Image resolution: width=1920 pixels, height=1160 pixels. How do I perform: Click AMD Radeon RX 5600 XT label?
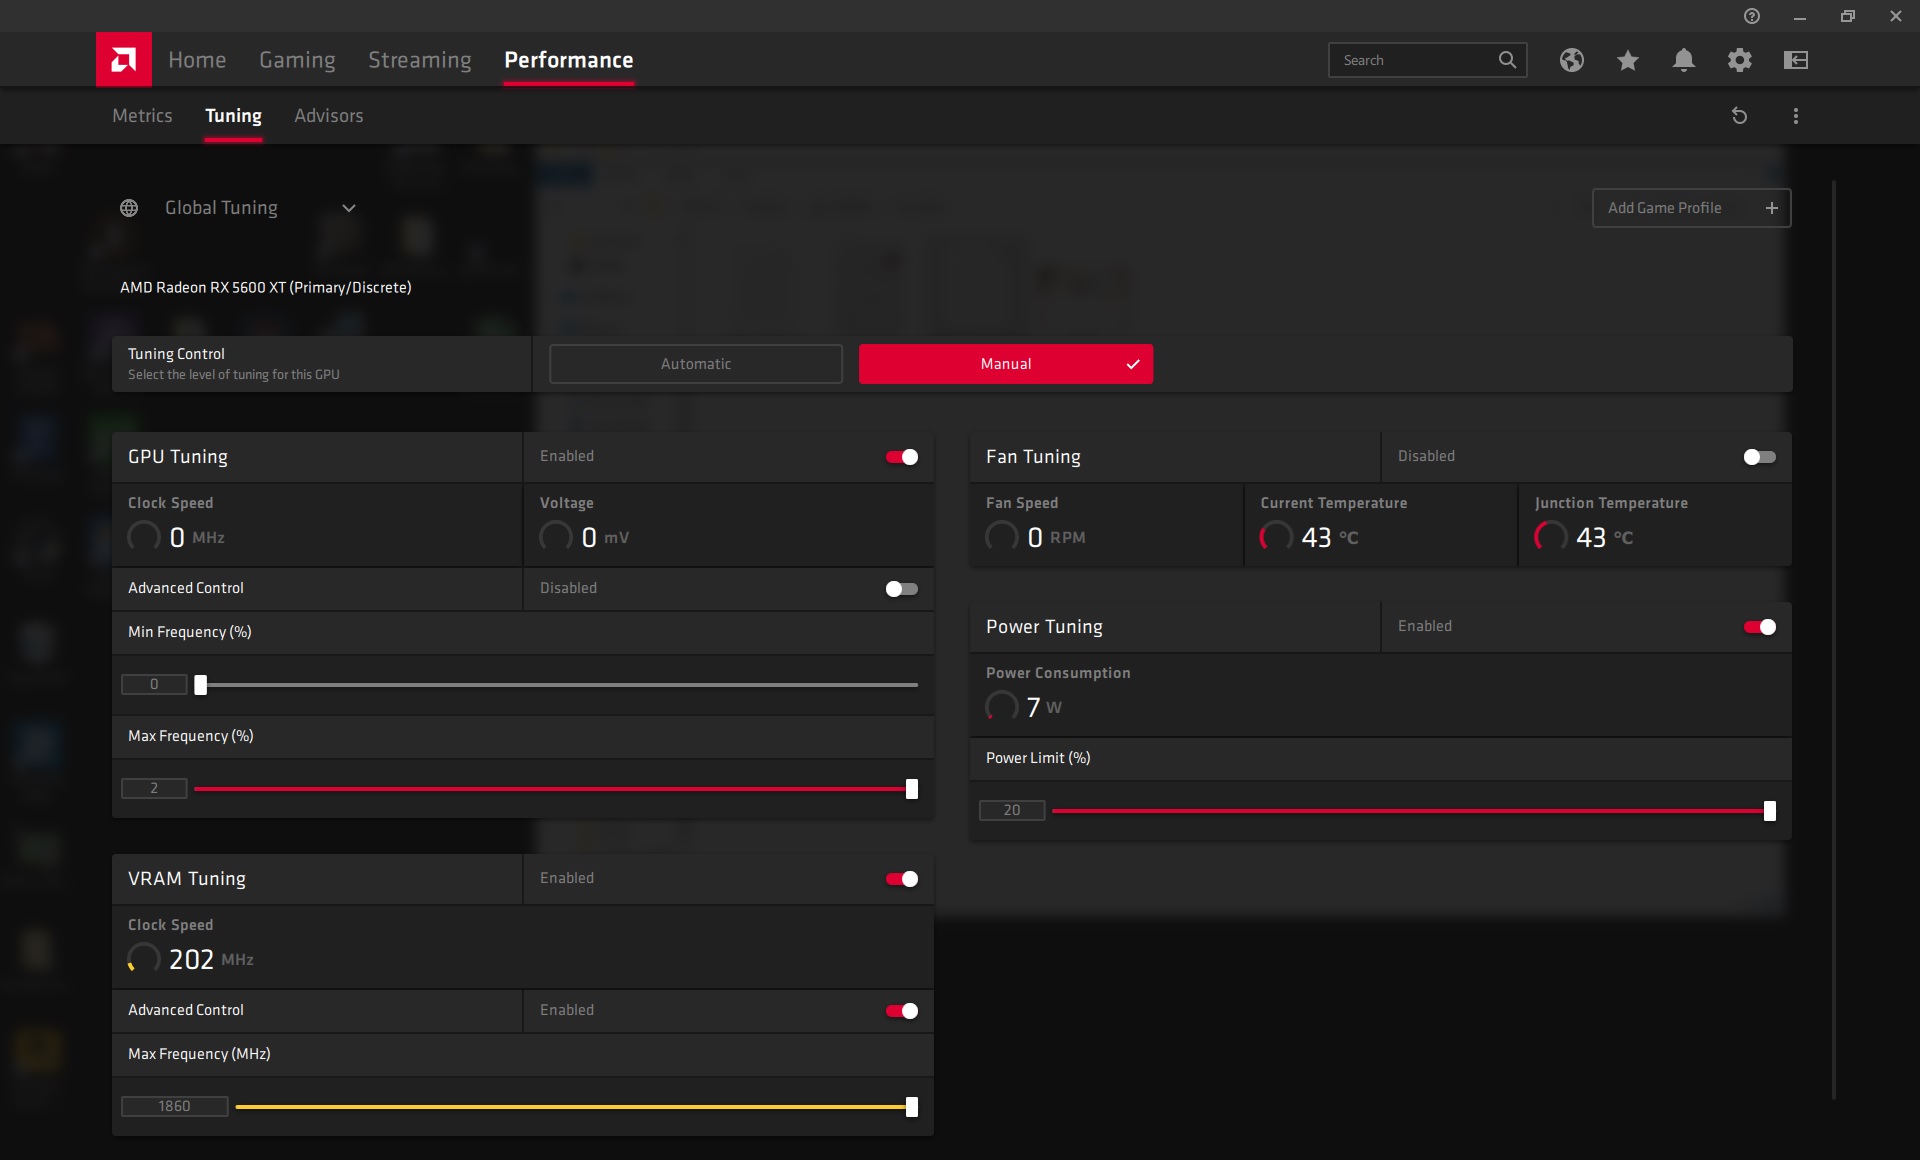tap(266, 288)
